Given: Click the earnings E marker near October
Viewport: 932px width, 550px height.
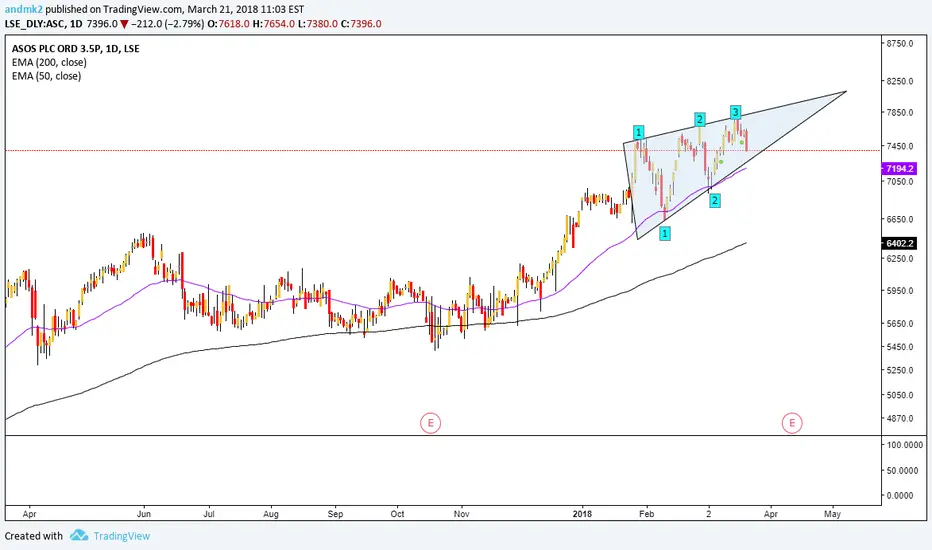Looking at the screenshot, I should (x=430, y=423).
